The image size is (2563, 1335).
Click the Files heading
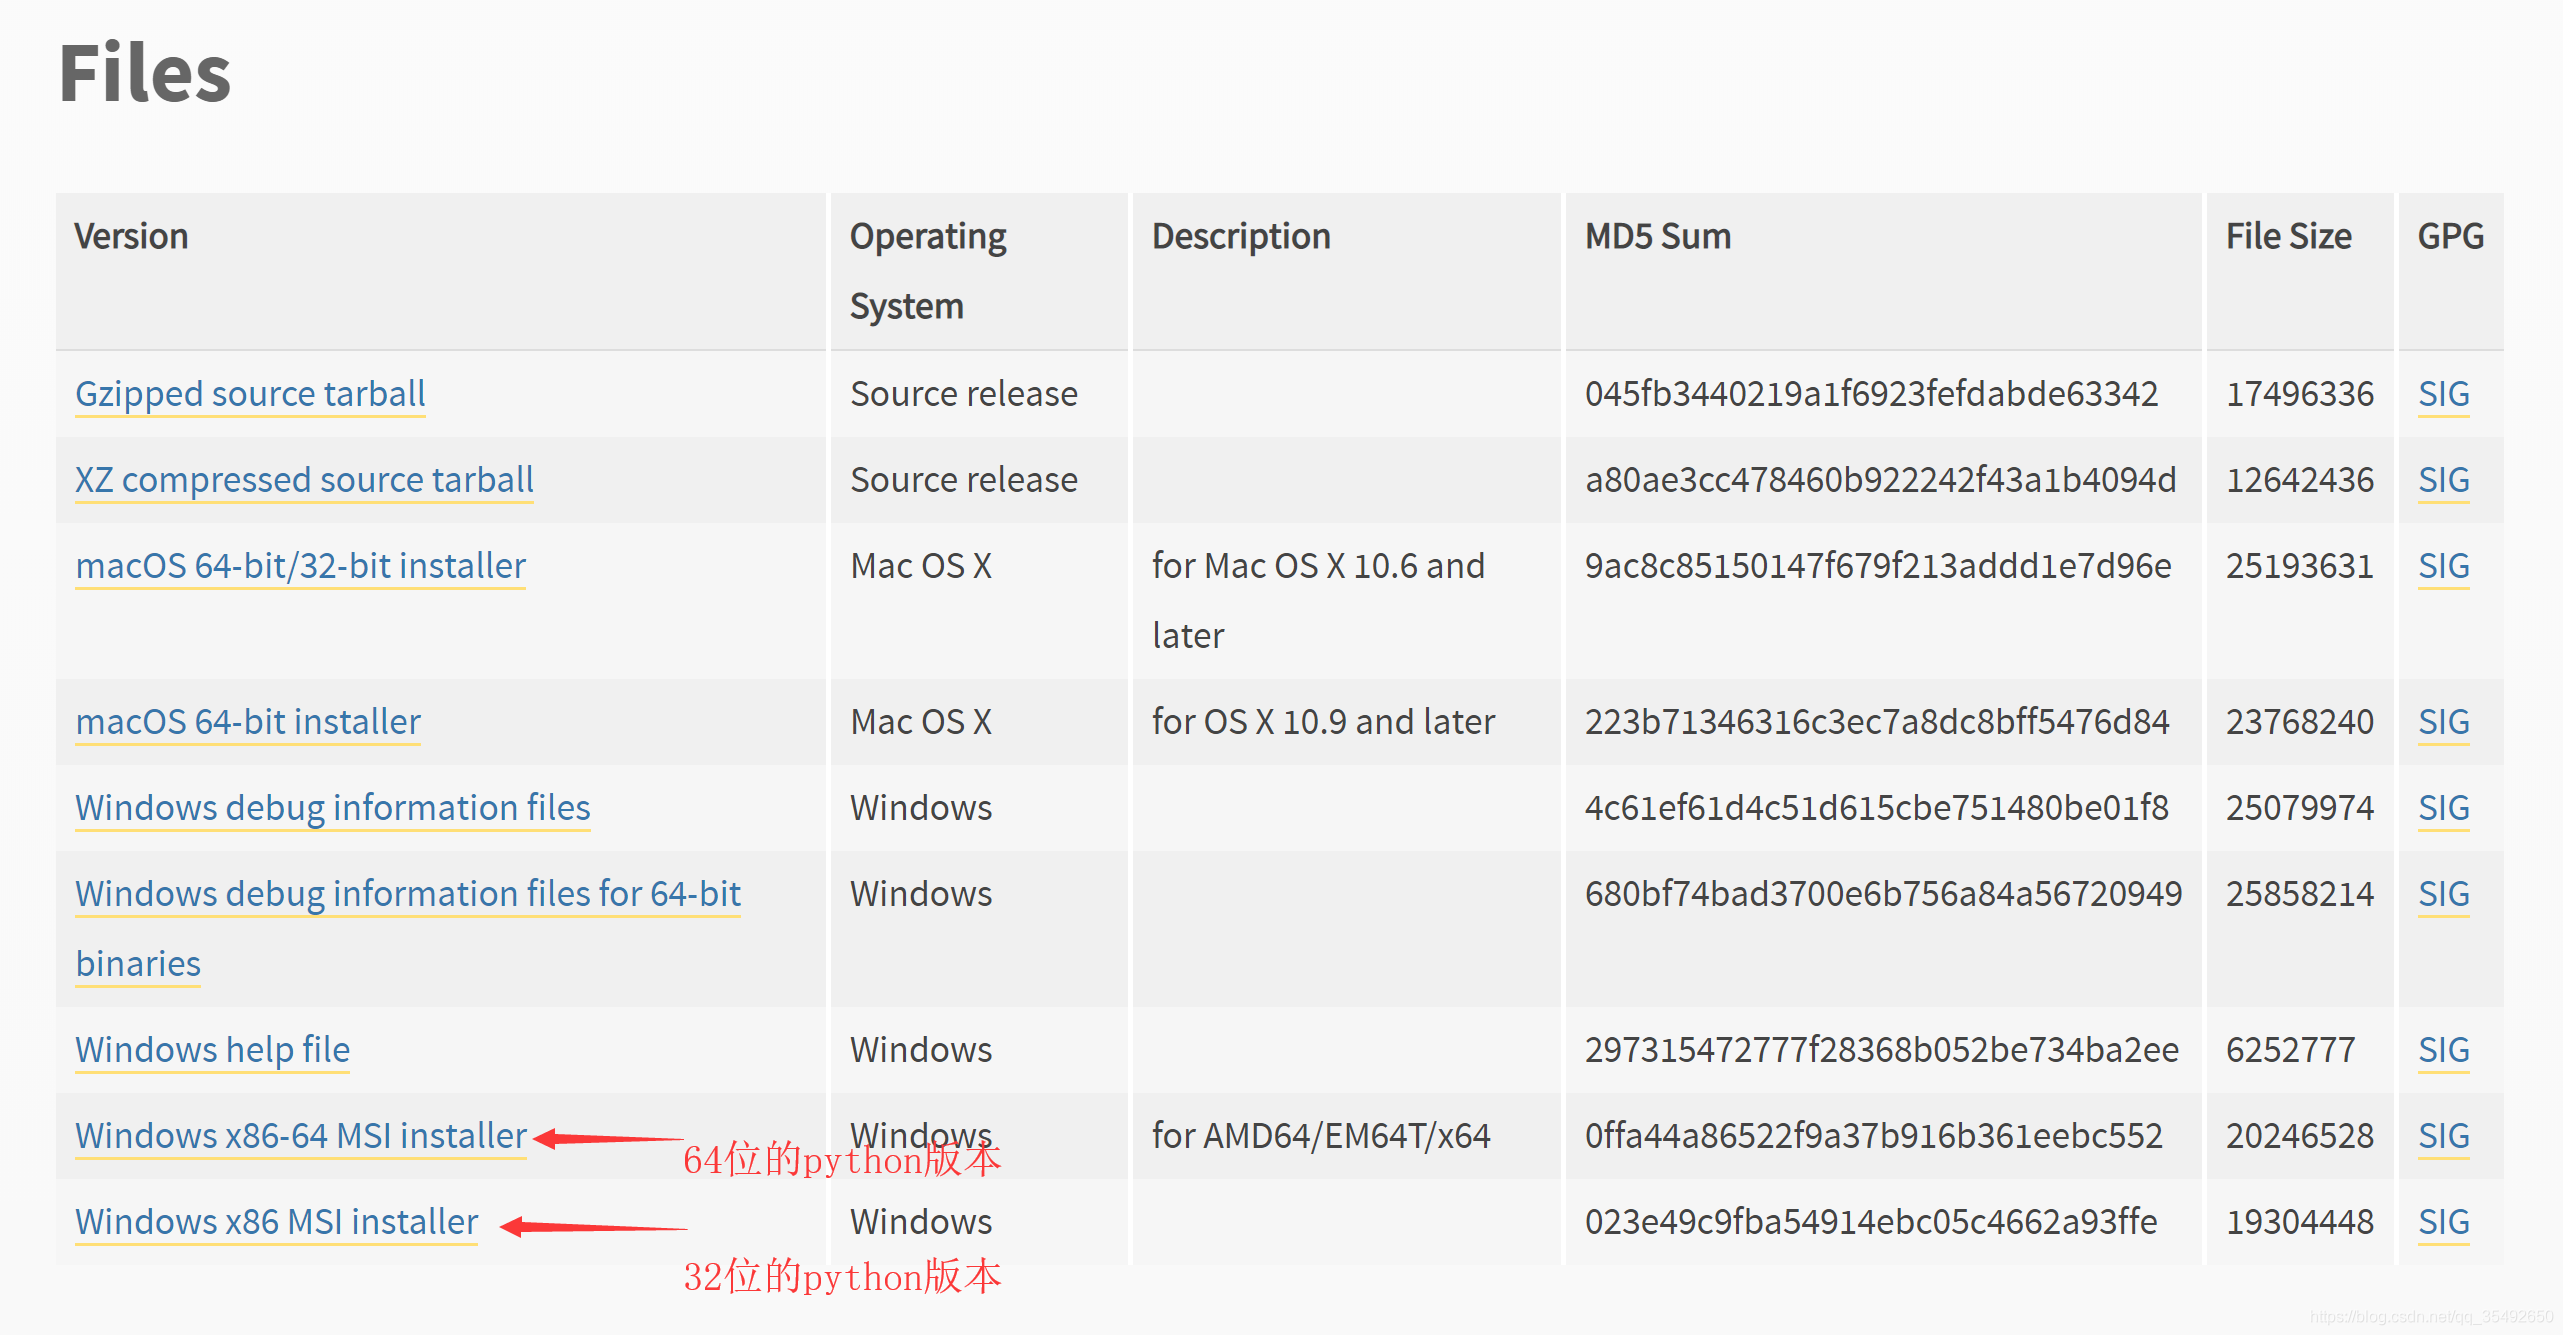pyautogui.click(x=145, y=73)
